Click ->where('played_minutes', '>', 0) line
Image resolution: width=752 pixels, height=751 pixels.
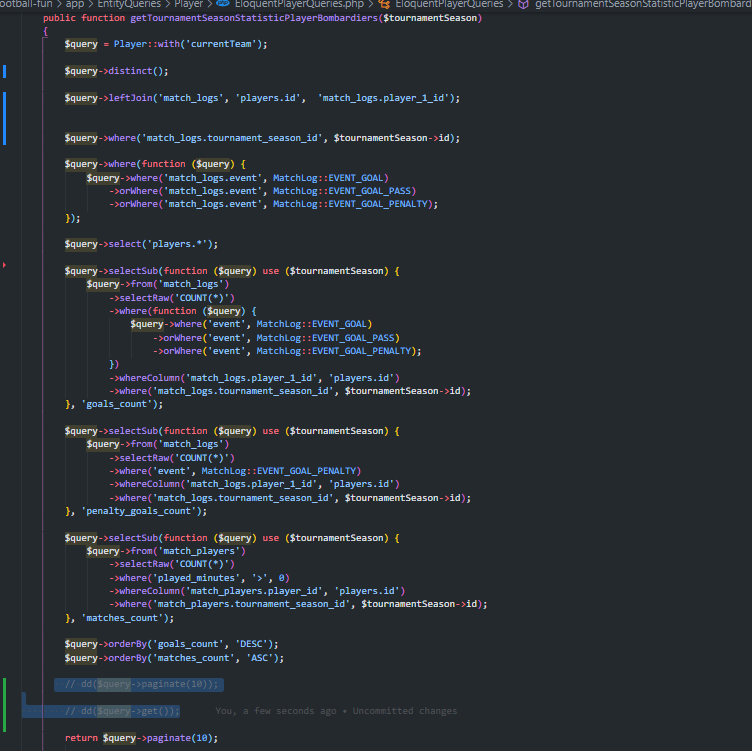pyautogui.click(x=199, y=578)
